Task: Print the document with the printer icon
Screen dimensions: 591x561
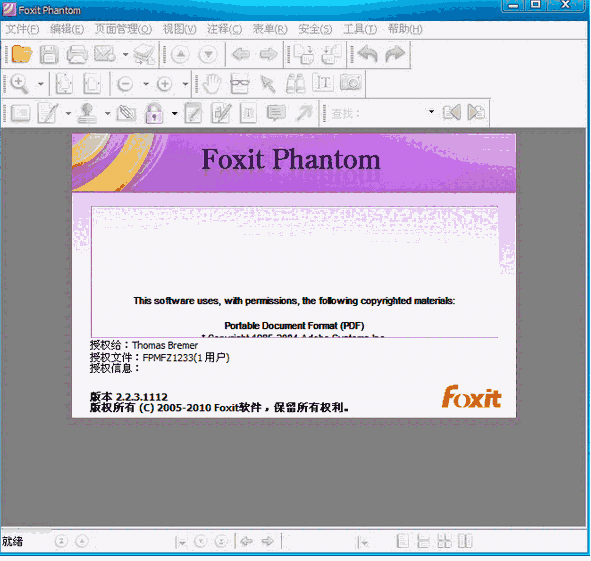Action: tap(77, 54)
